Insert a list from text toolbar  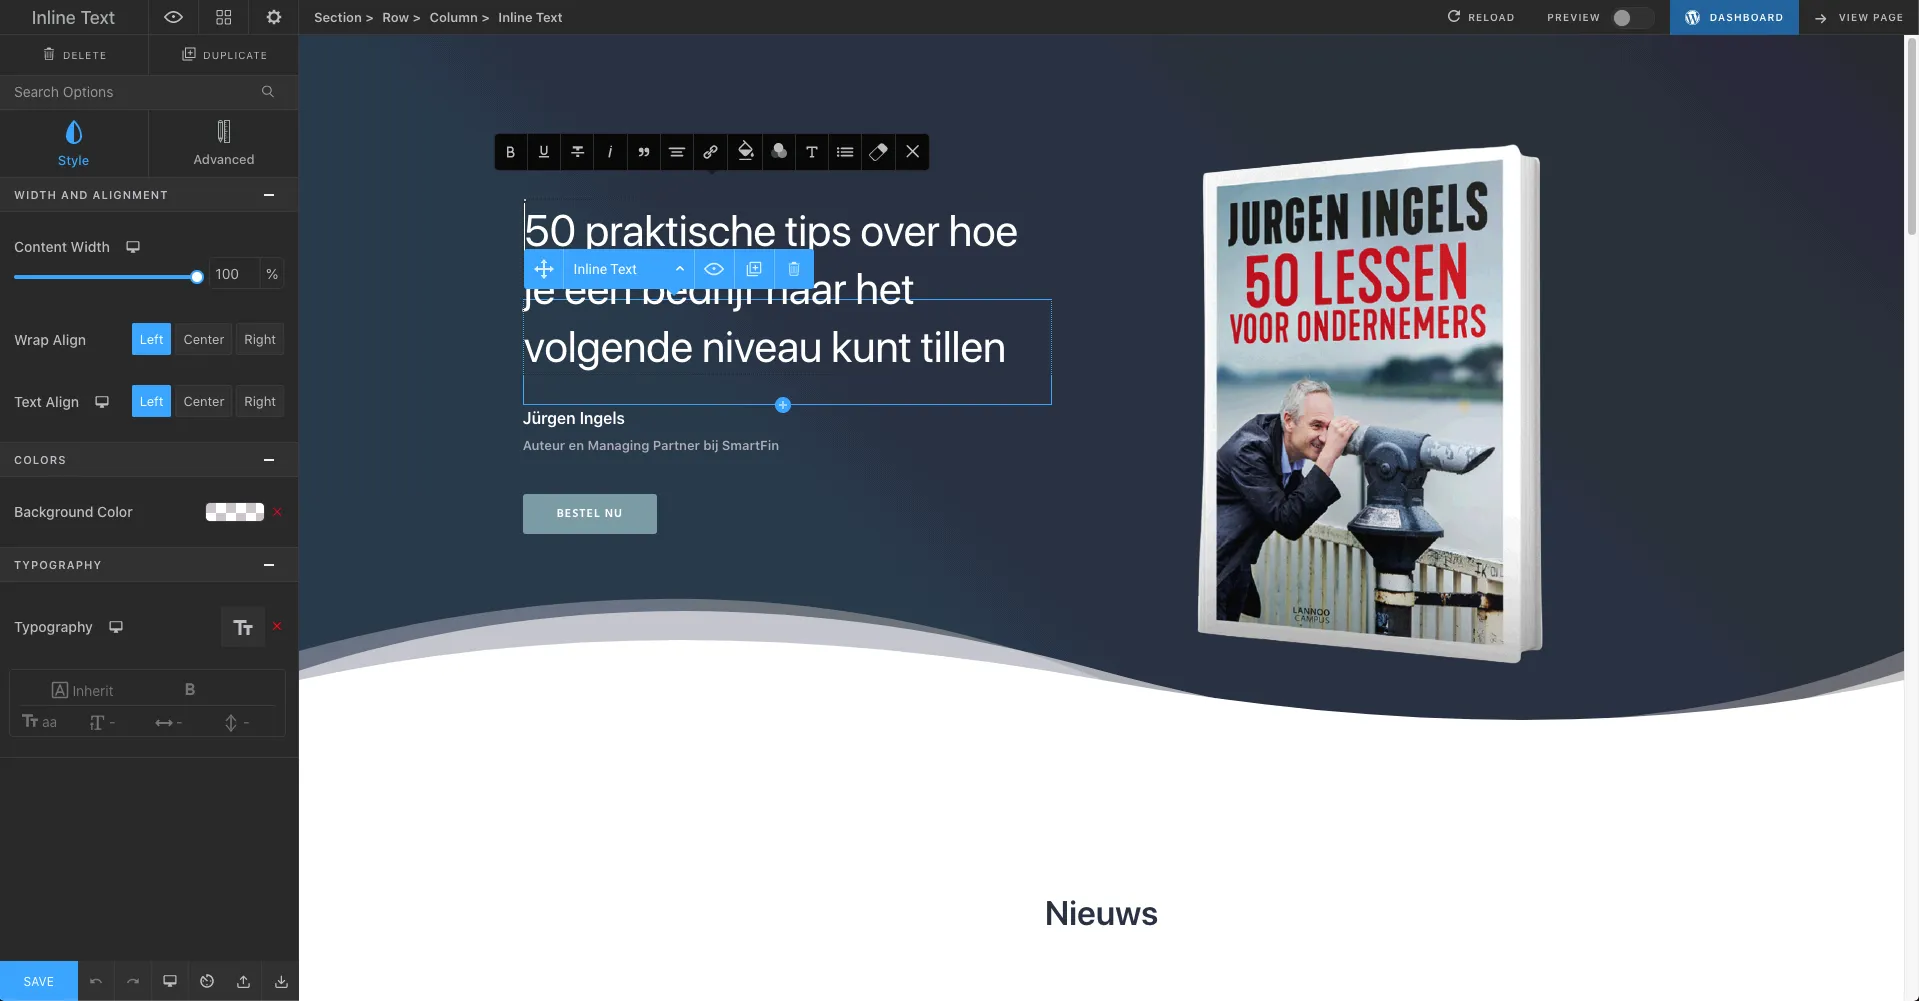[845, 152]
